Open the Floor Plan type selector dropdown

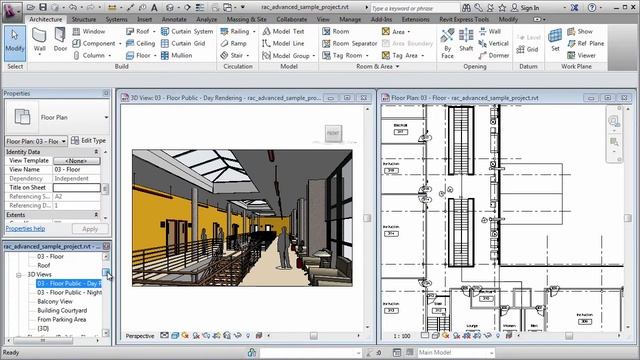pyautogui.click(x=106, y=117)
